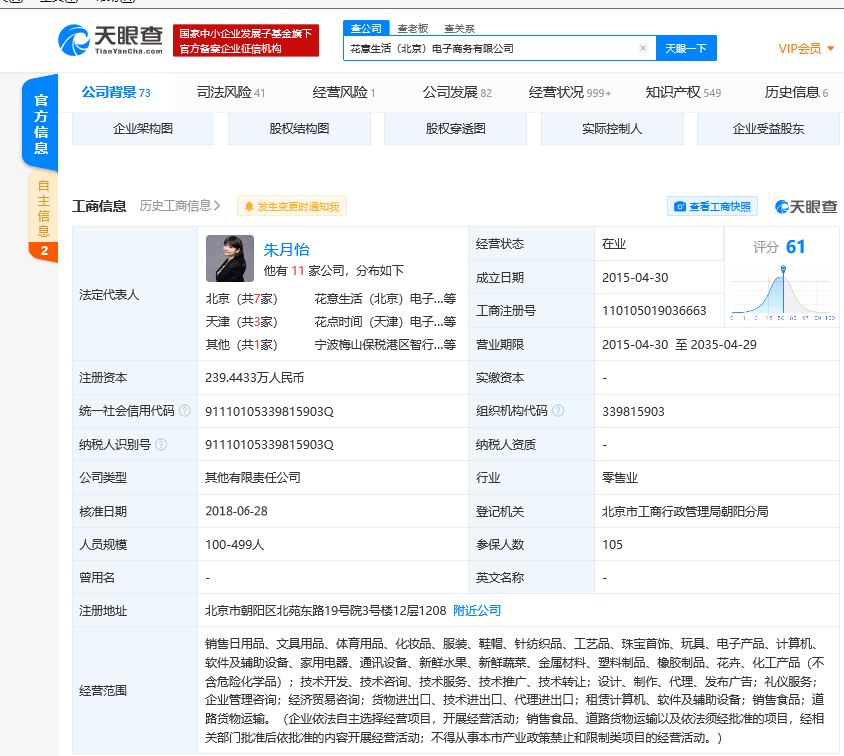Viewport: 844px width, 756px height.
Task: Click 公司类型 value 其他有限责任公司
Action: pos(252,477)
